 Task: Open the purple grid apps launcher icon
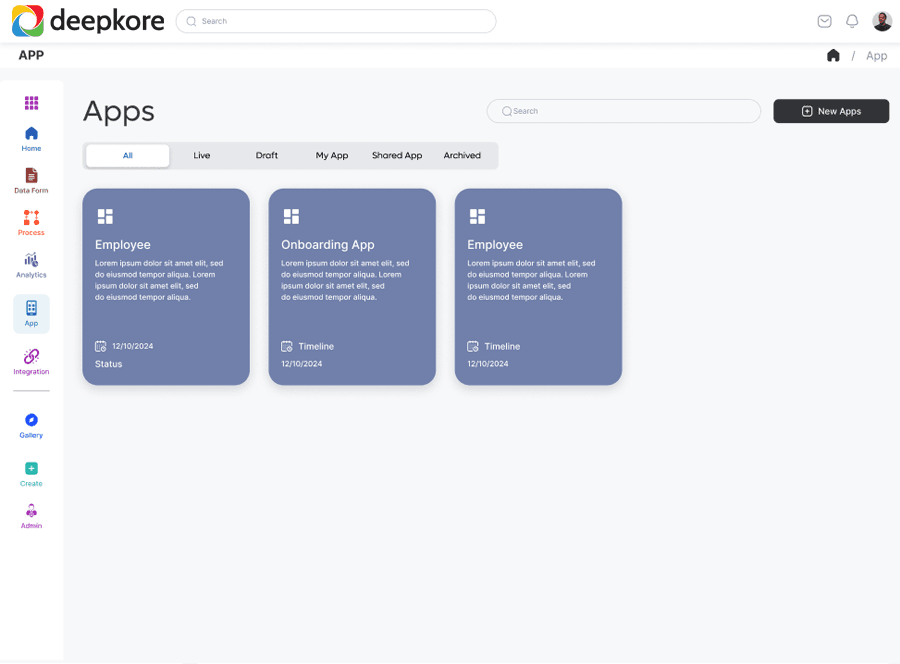pos(31,103)
